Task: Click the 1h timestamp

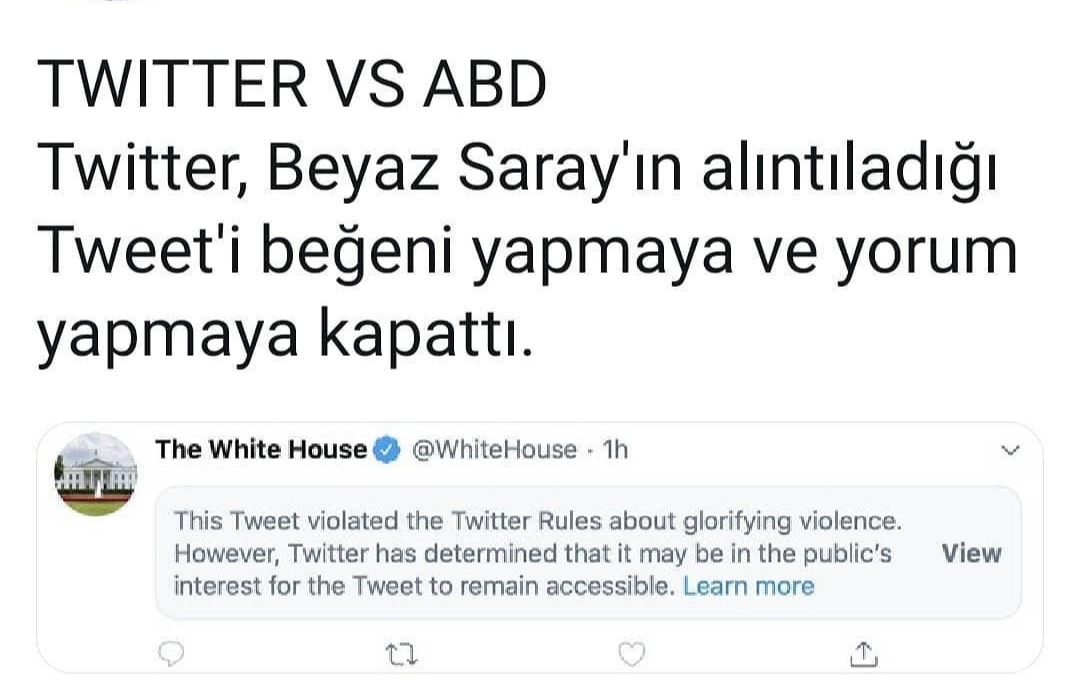Action: point(616,450)
